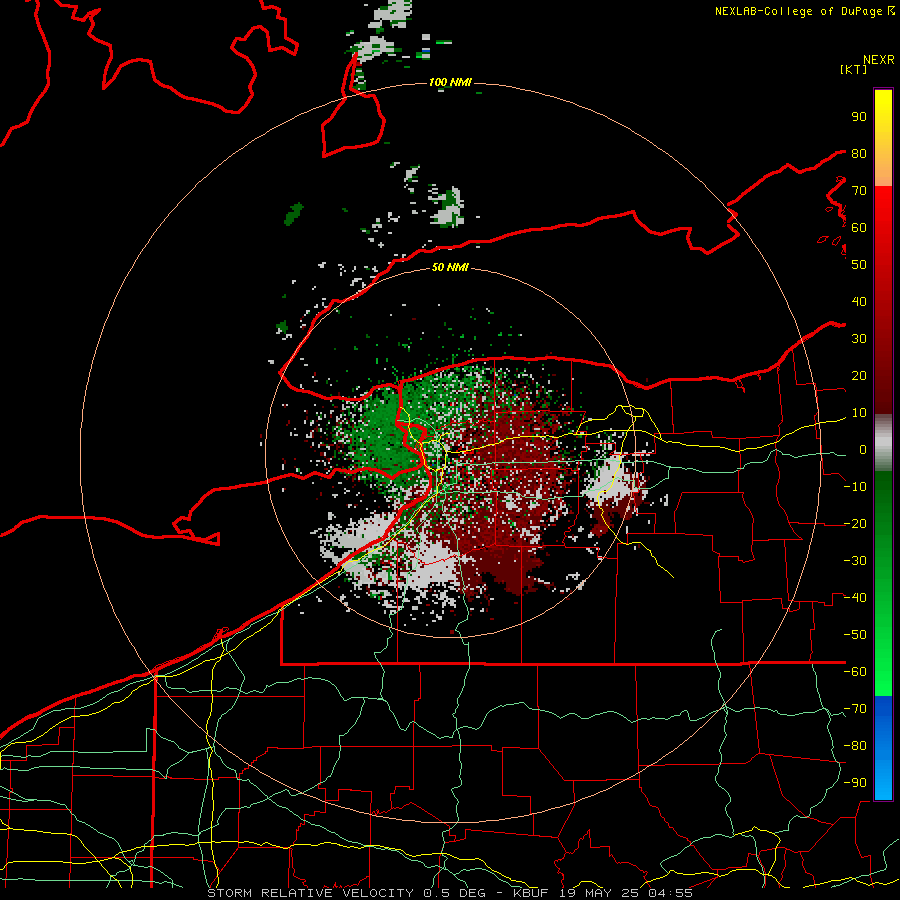Image resolution: width=900 pixels, height=900 pixels.
Task: Click the NEXR label above the color bar
Action: pyautogui.click(x=879, y=60)
